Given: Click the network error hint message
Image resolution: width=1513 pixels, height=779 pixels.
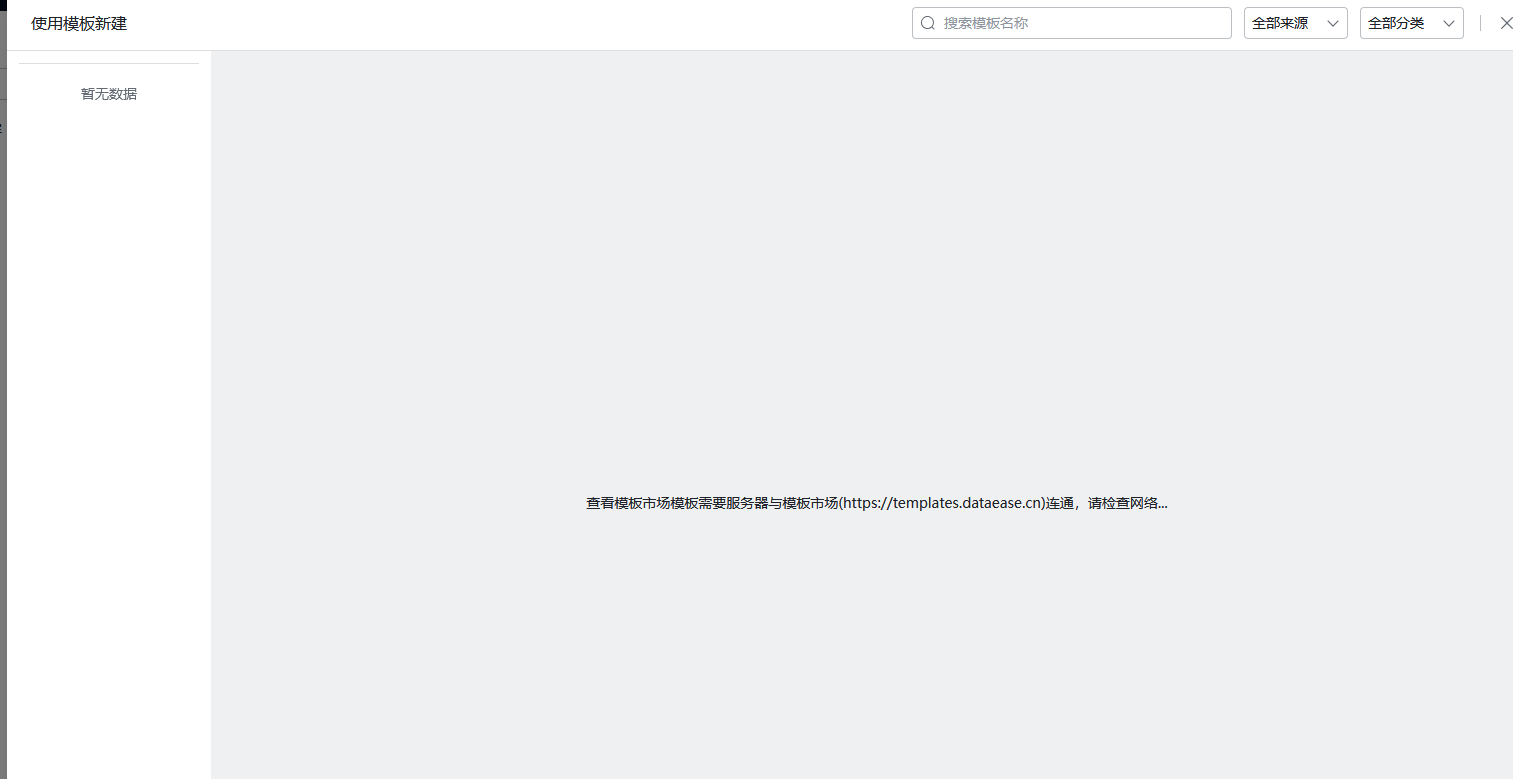Looking at the screenshot, I should tap(877, 503).
